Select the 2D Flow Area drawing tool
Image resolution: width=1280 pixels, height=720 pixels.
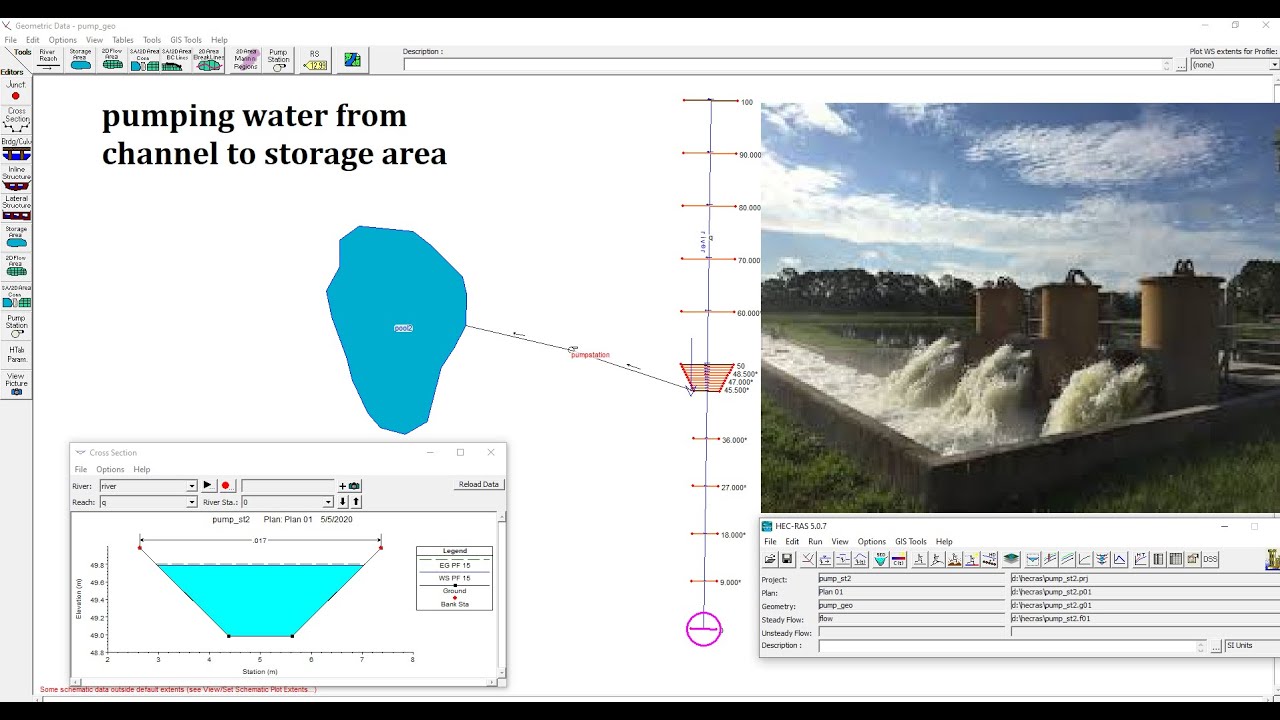pos(112,59)
